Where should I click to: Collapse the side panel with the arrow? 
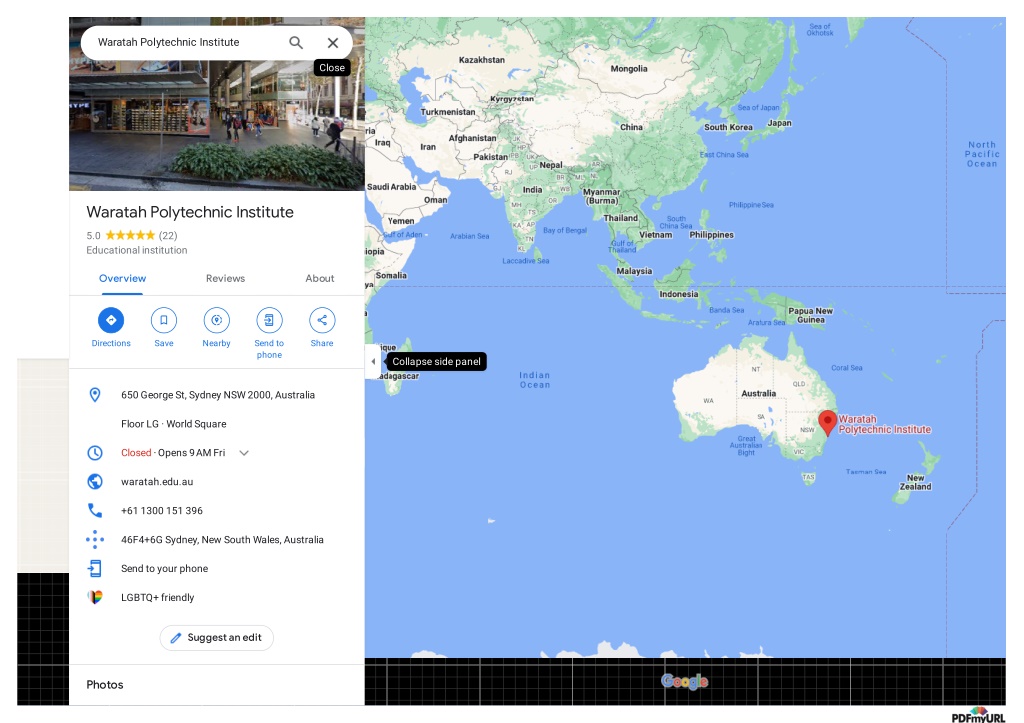(373, 361)
